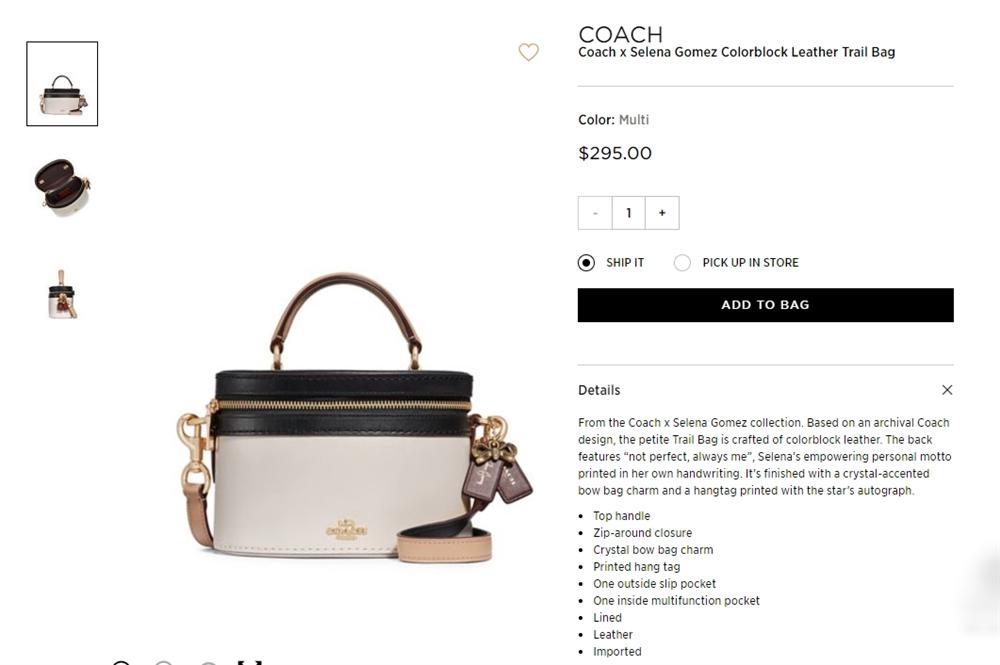
Task: Click the Multi color value
Action: pyautogui.click(x=634, y=120)
